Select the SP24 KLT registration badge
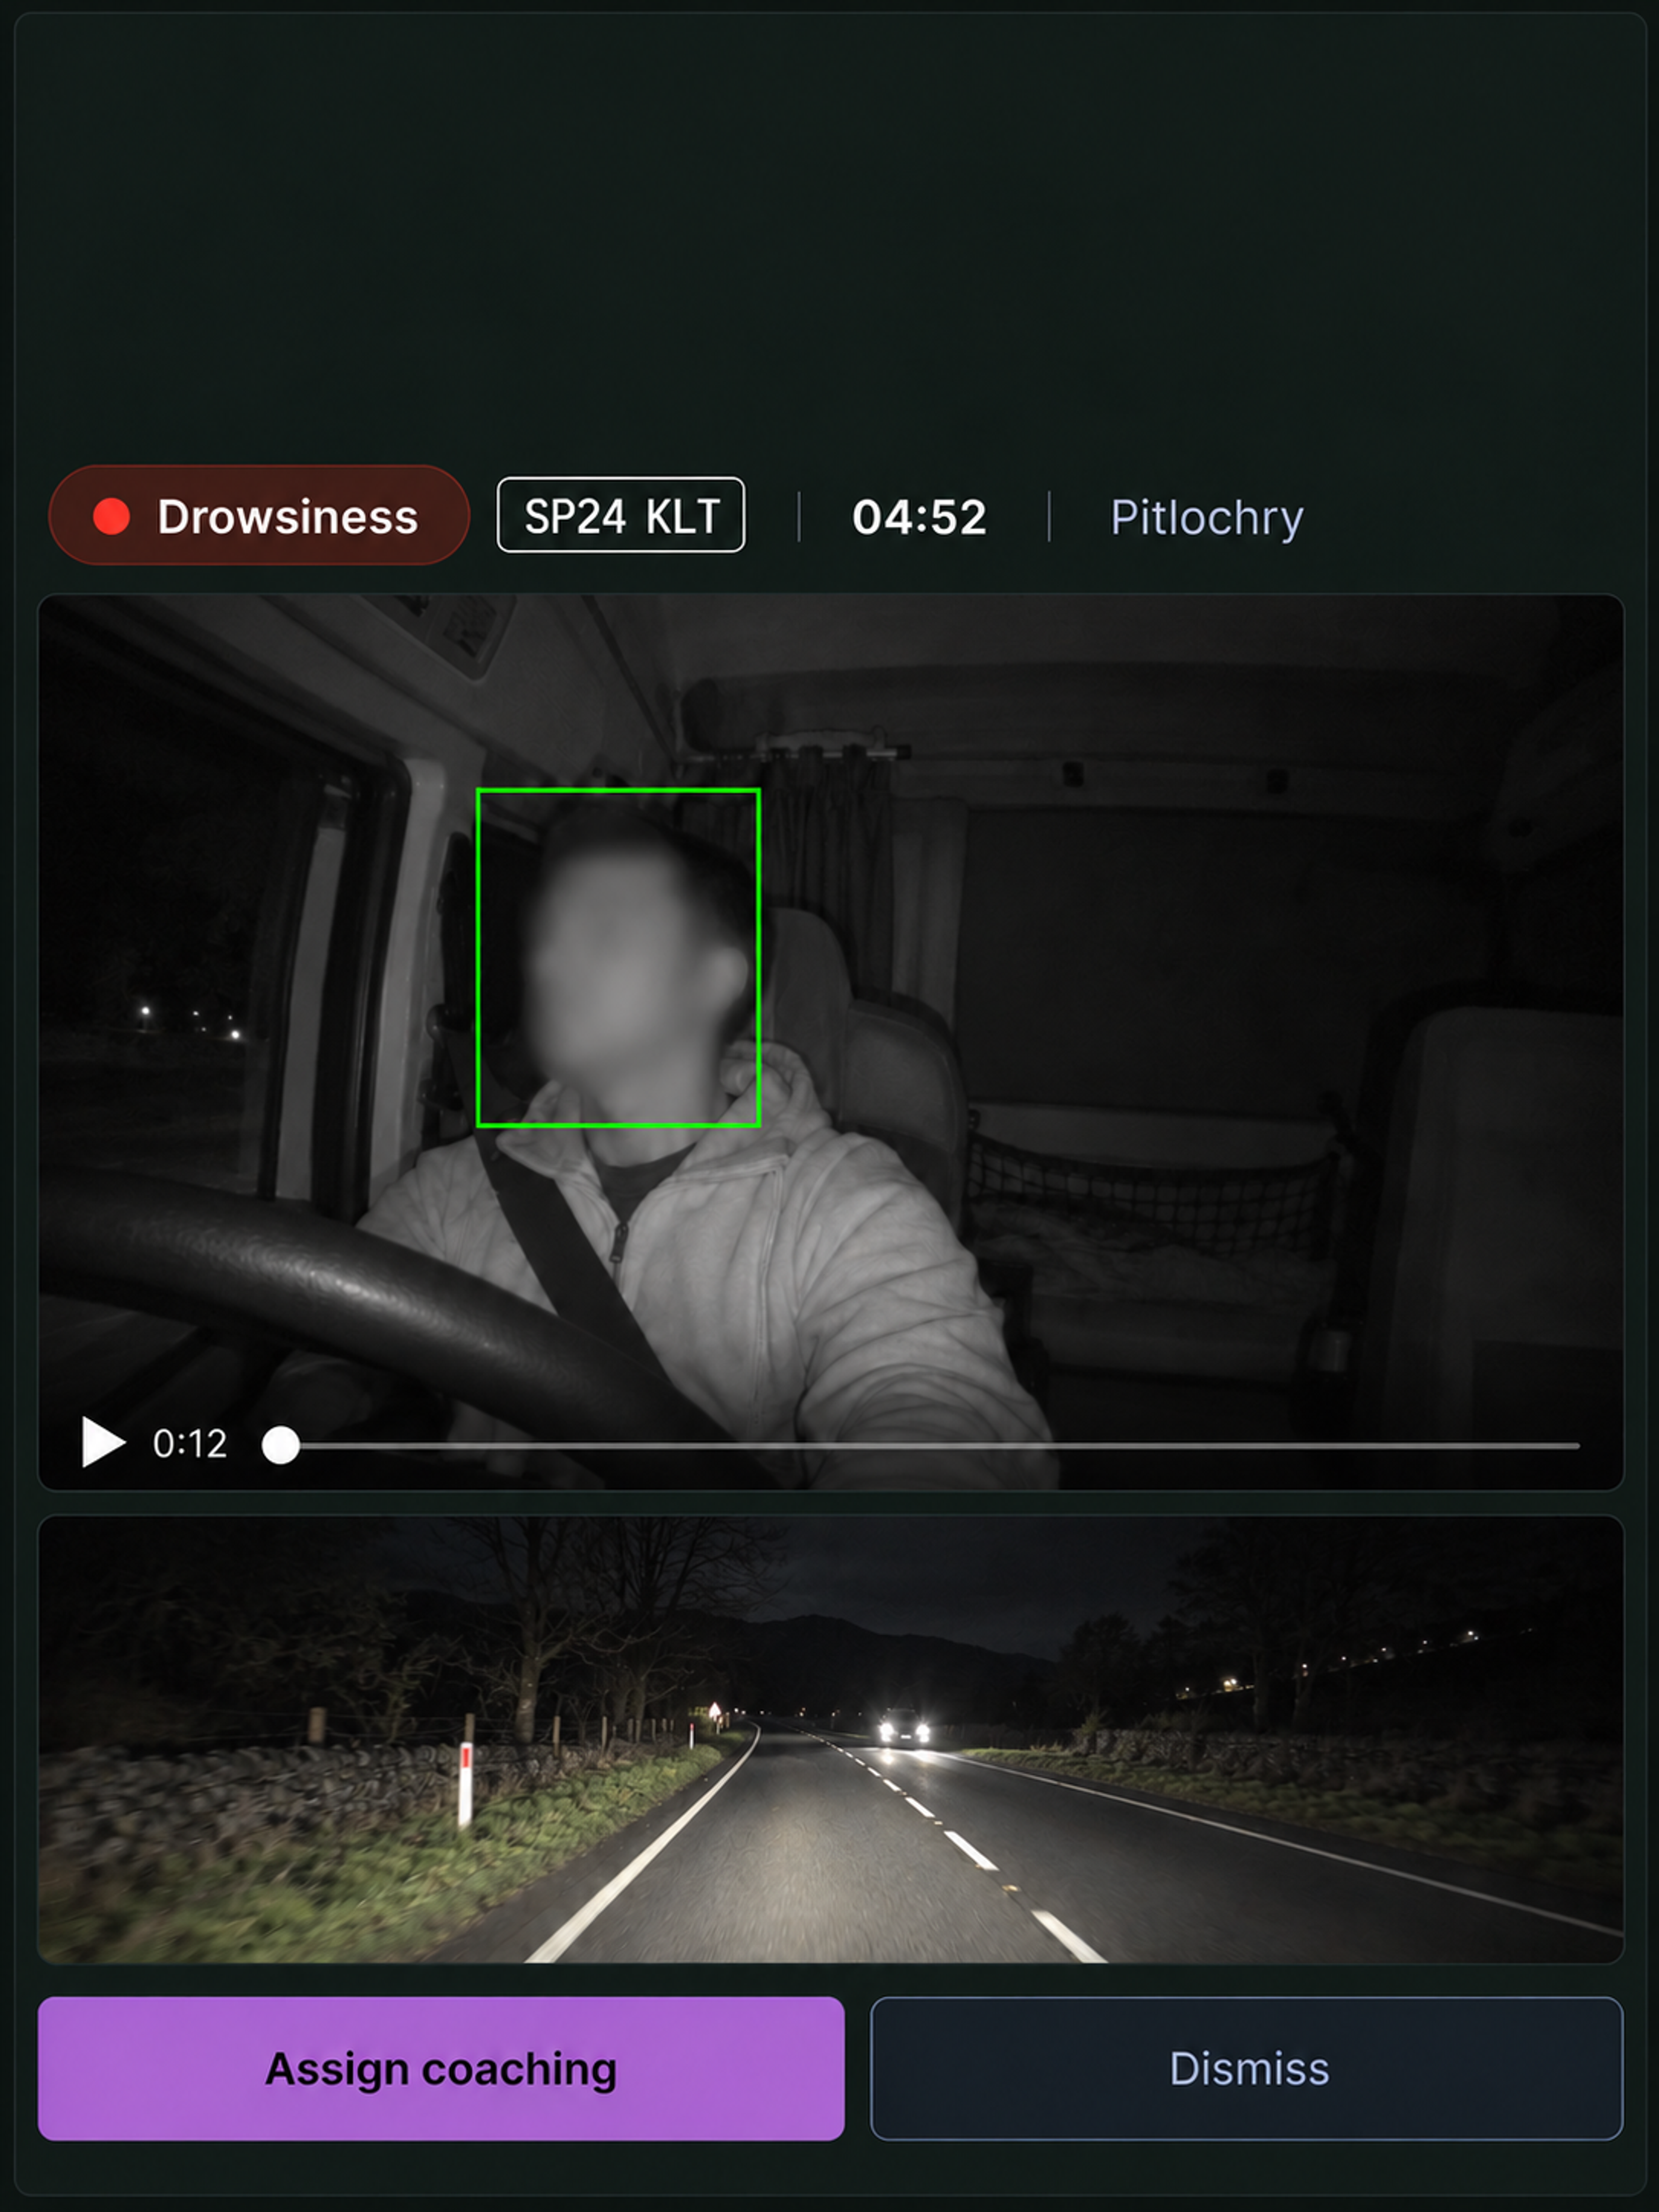 (x=621, y=515)
